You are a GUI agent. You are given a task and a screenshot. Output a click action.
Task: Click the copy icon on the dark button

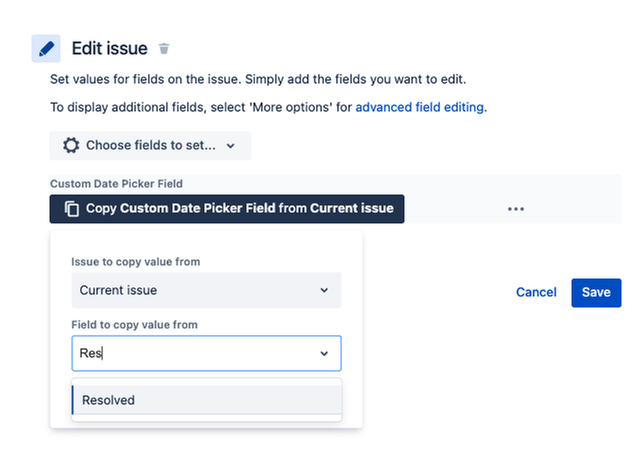tap(72, 209)
